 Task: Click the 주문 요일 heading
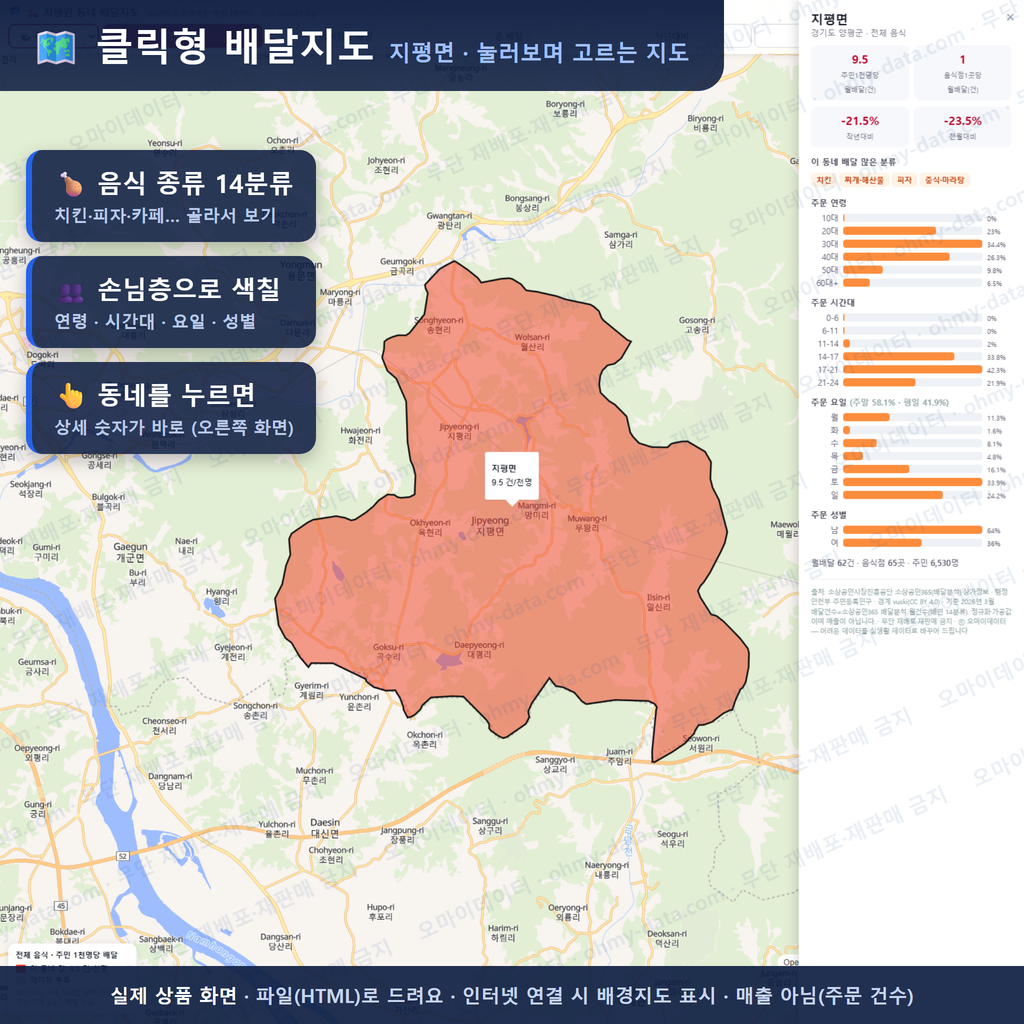tap(829, 402)
